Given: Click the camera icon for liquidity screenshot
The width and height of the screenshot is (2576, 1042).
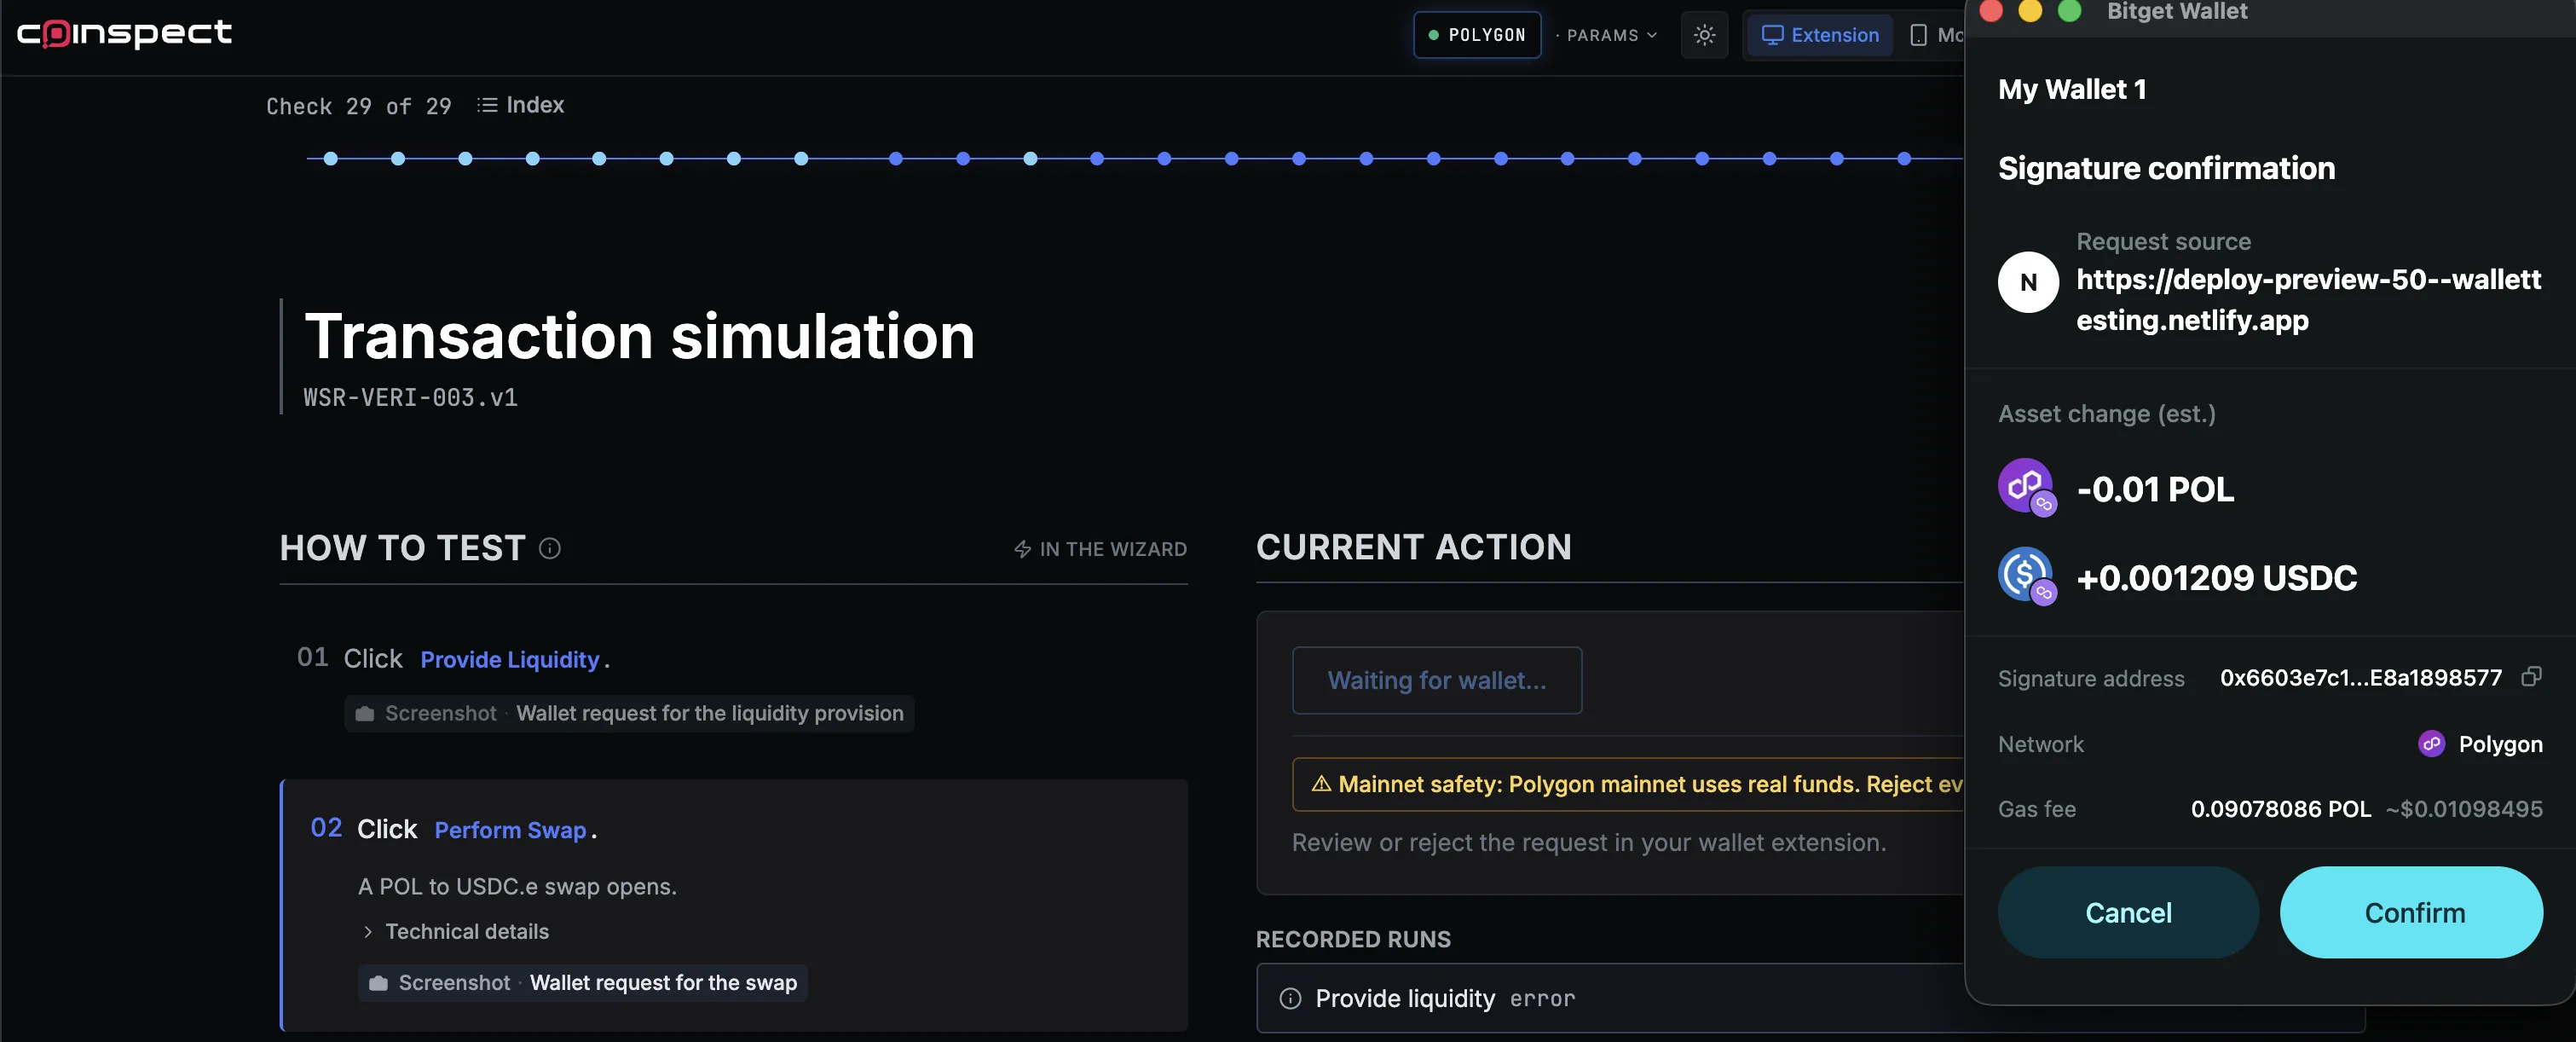Looking at the screenshot, I should (x=365, y=714).
